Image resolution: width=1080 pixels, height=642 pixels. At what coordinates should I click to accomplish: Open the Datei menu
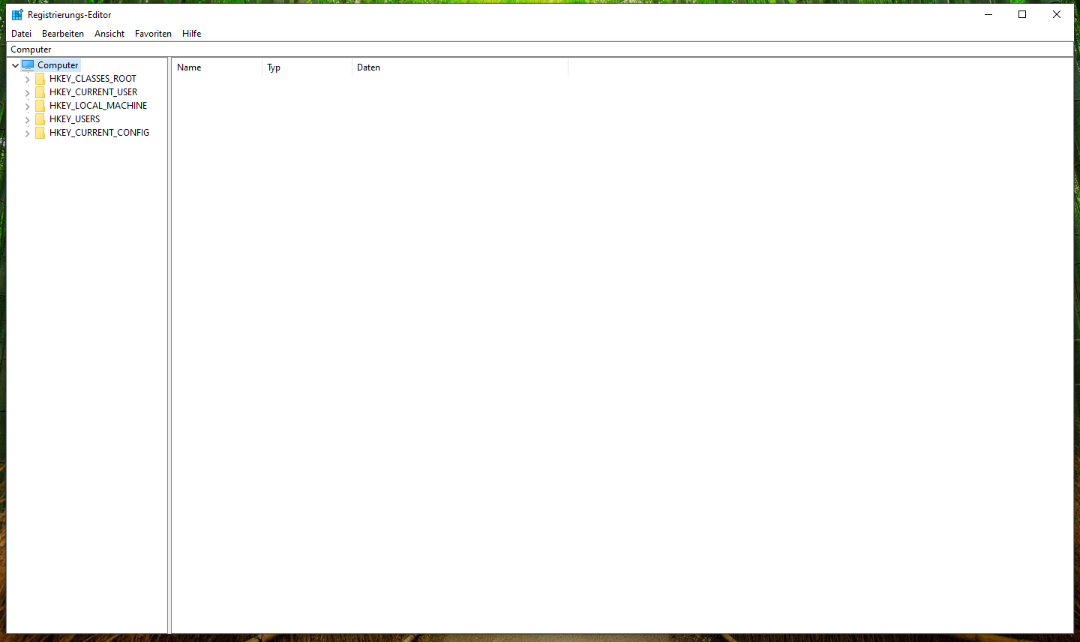coord(21,33)
